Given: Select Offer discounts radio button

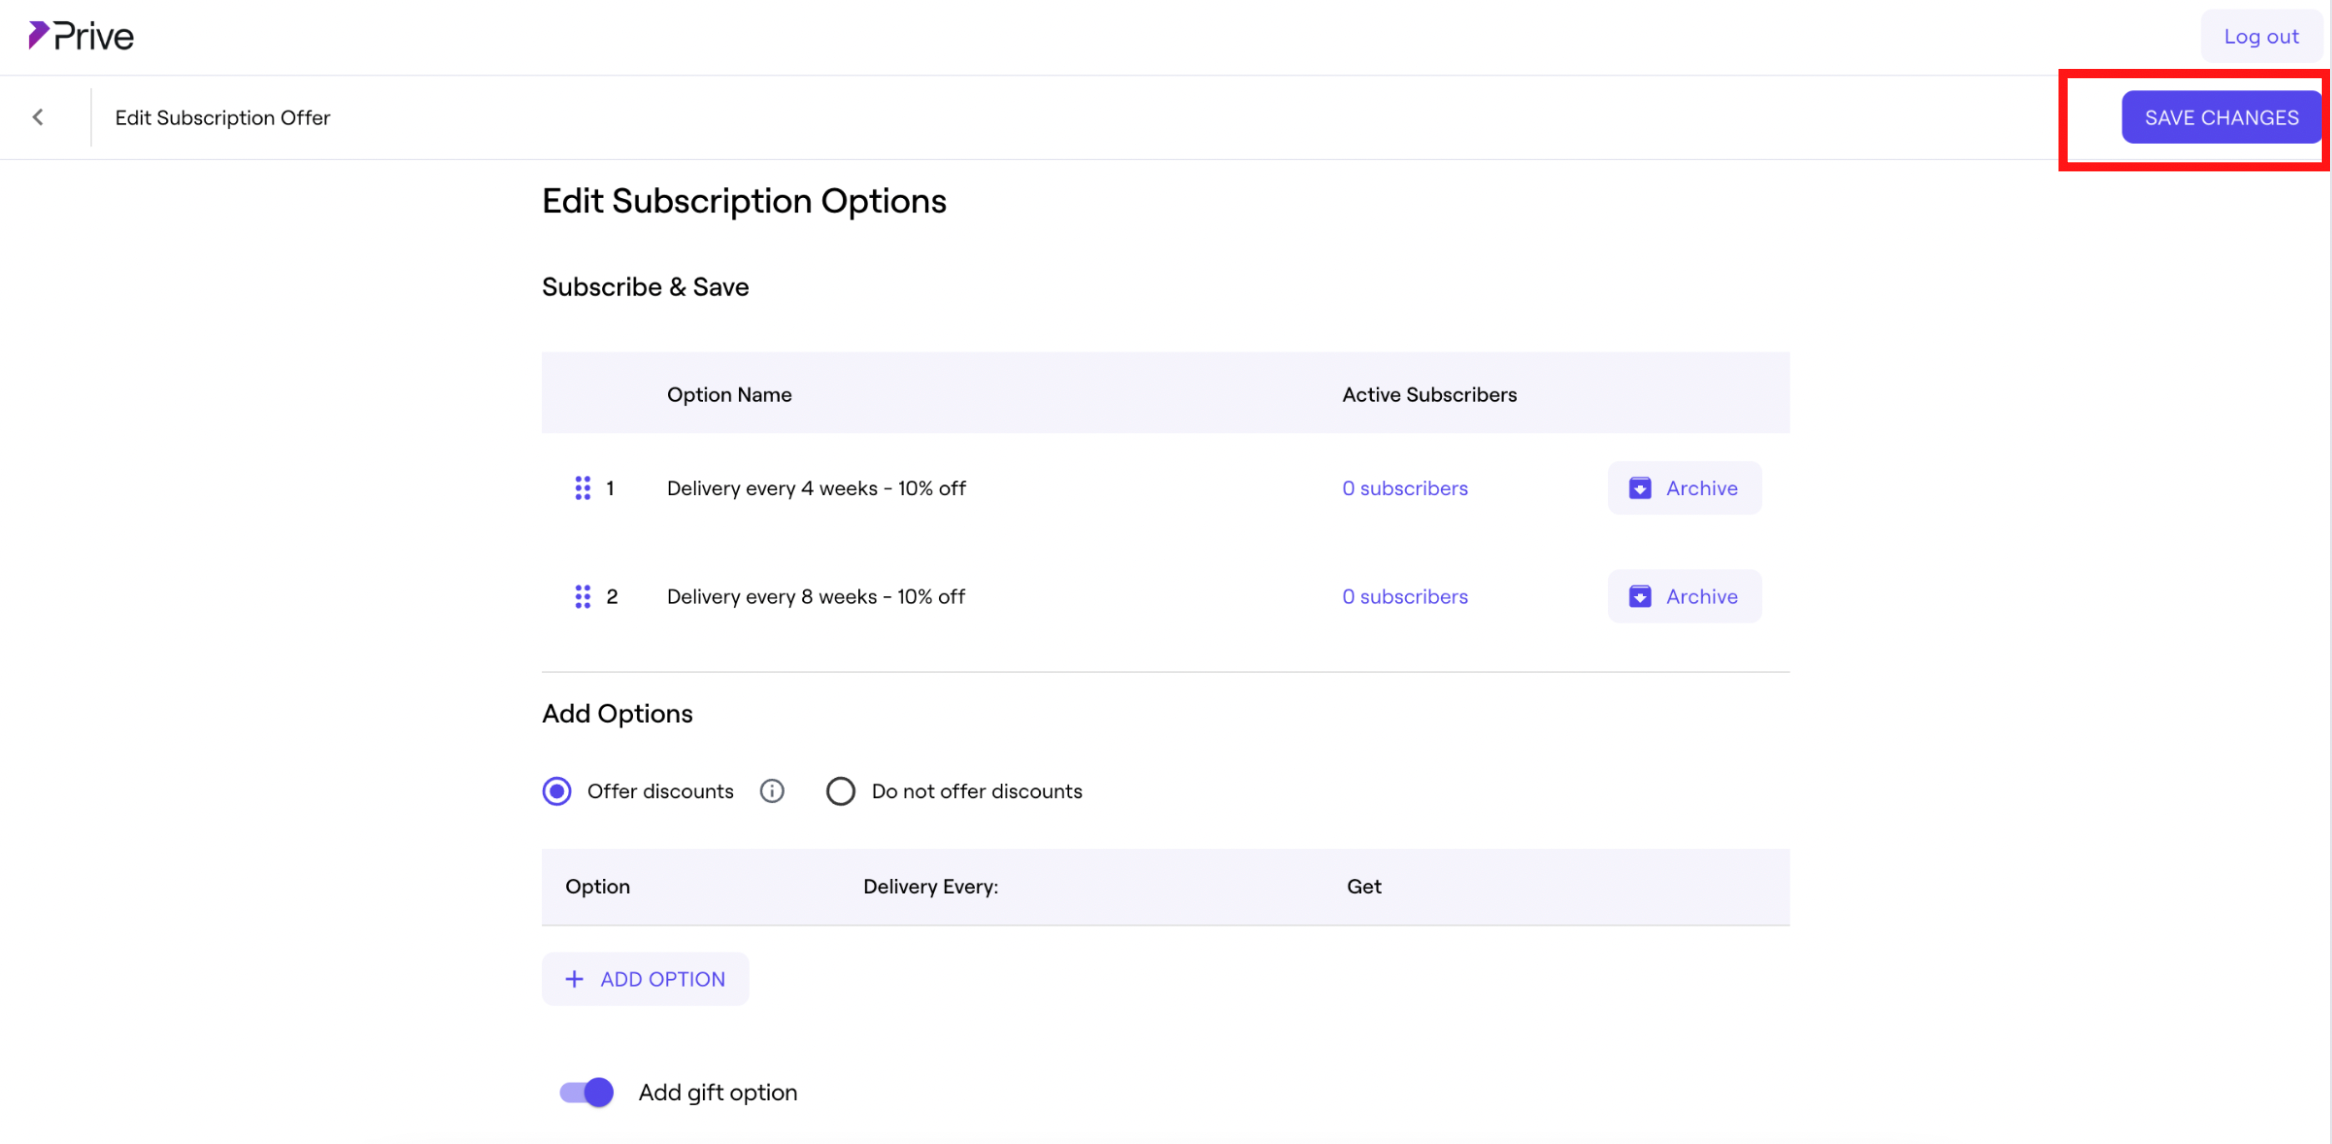Looking at the screenshot, I should click(x=557, y=791).
